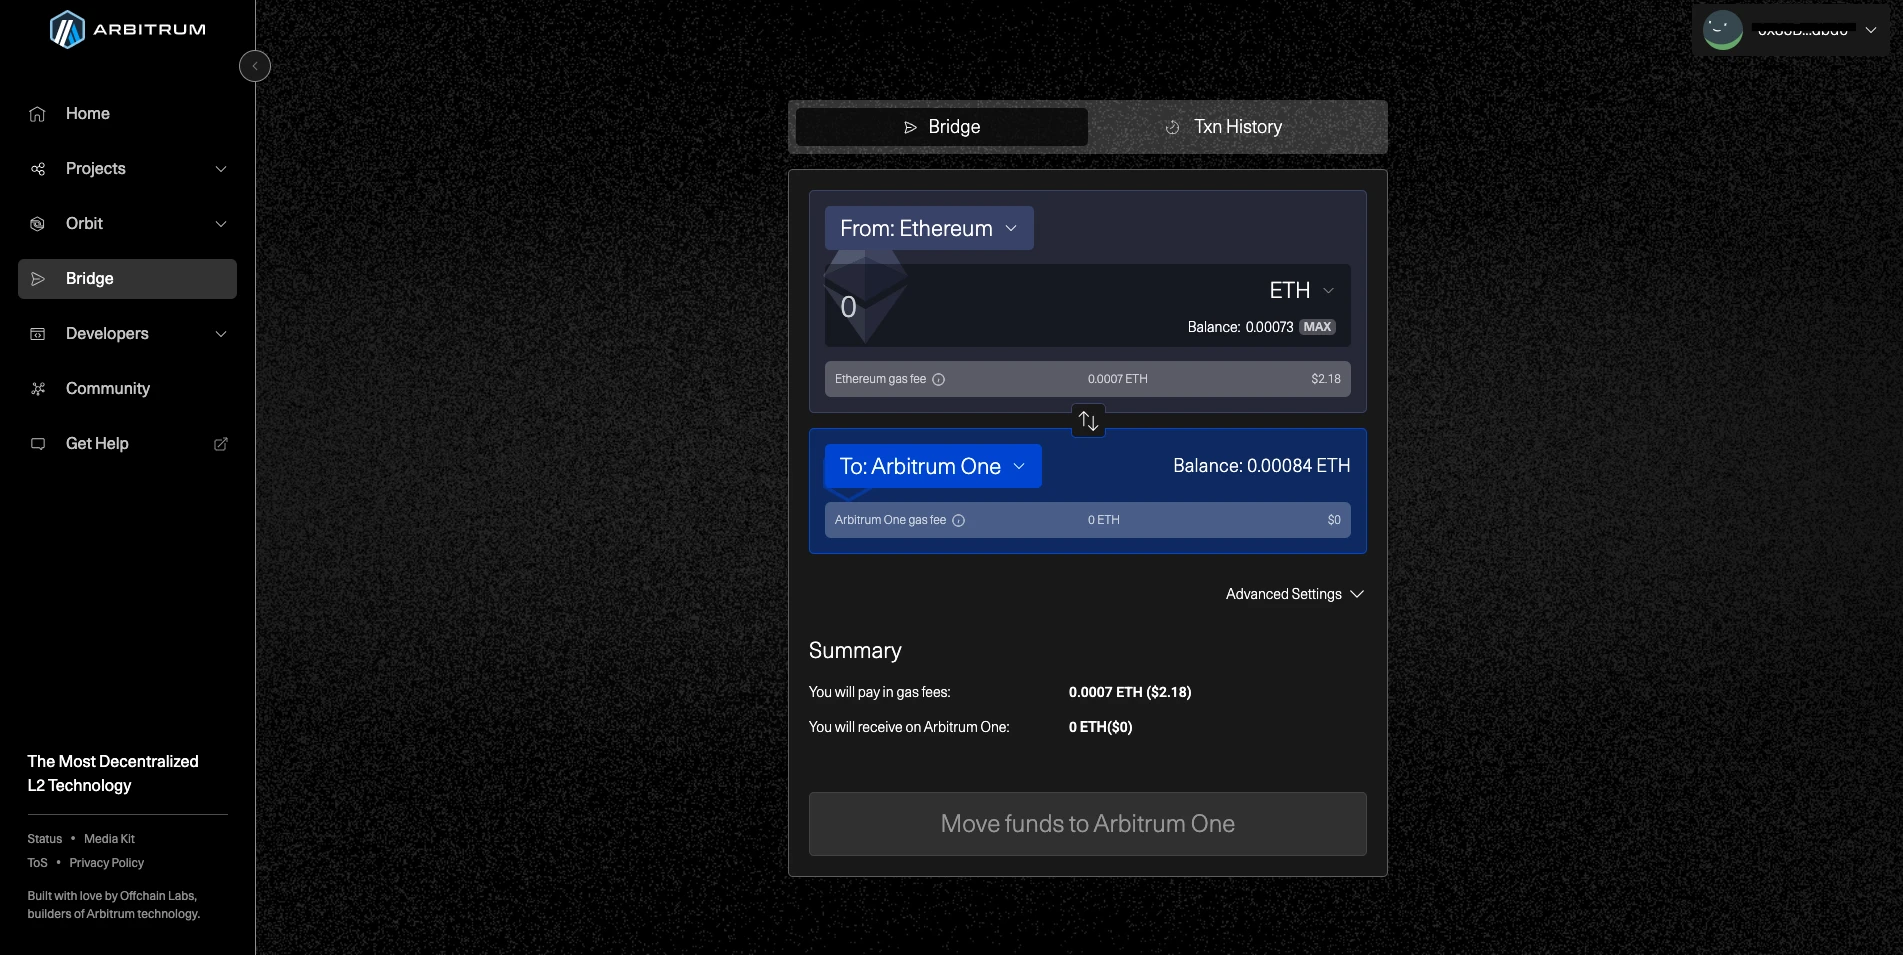
Task: Expand the Orbit menu section
Action: point(221,224)
